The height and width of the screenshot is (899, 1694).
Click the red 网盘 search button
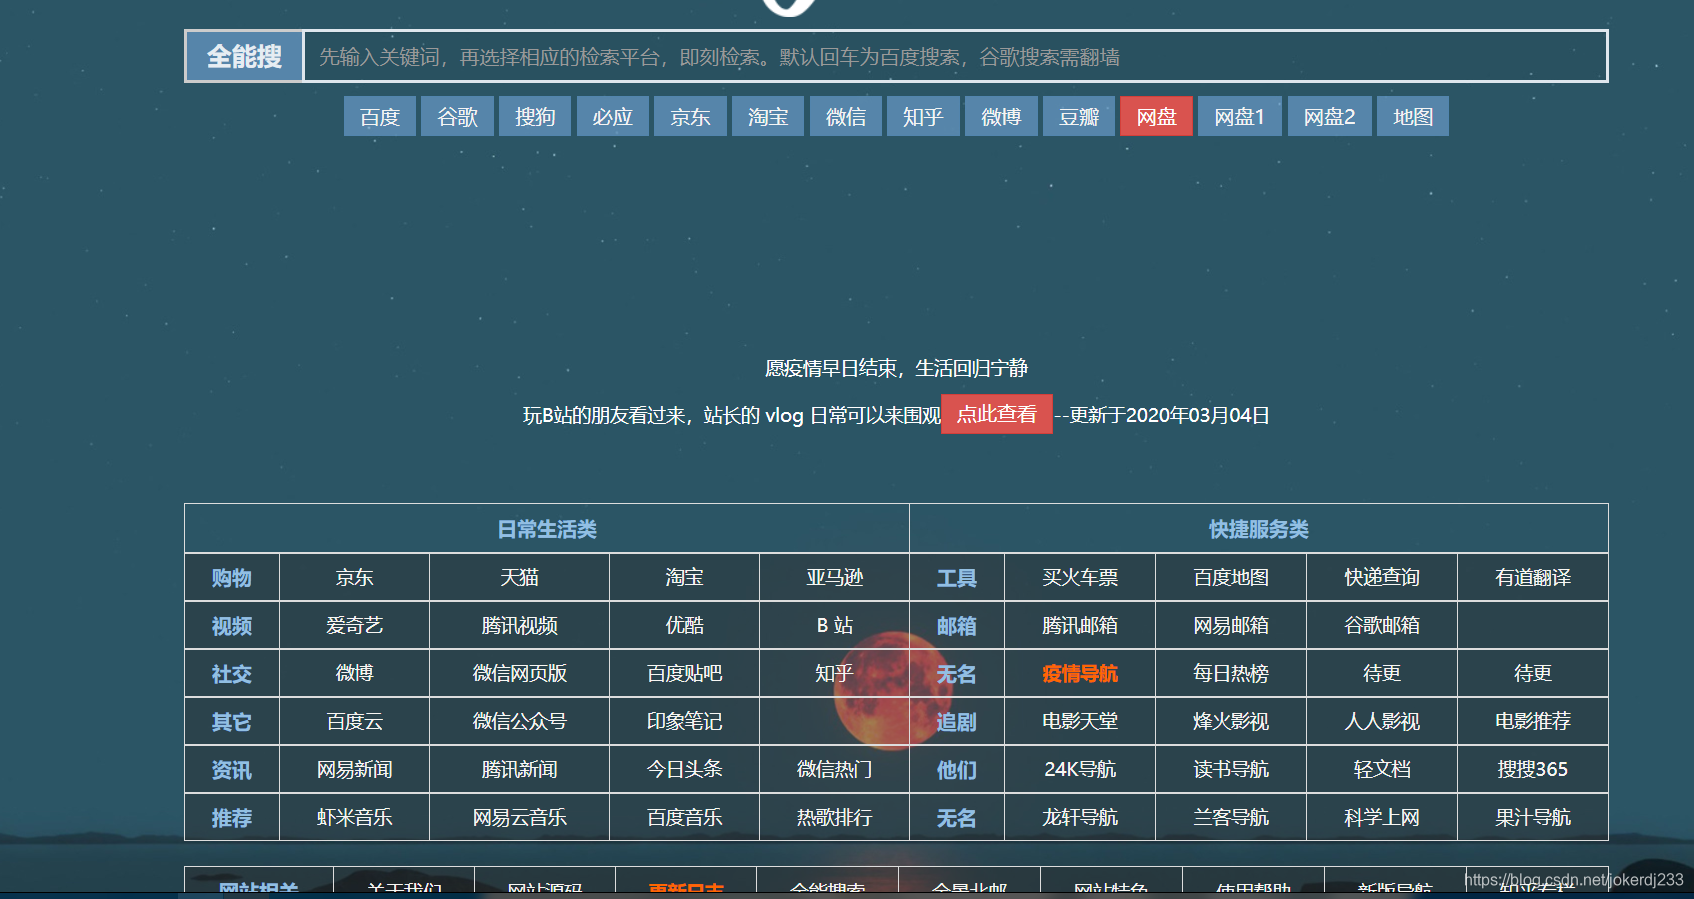pyautogui.click(x=1157, y=116)
